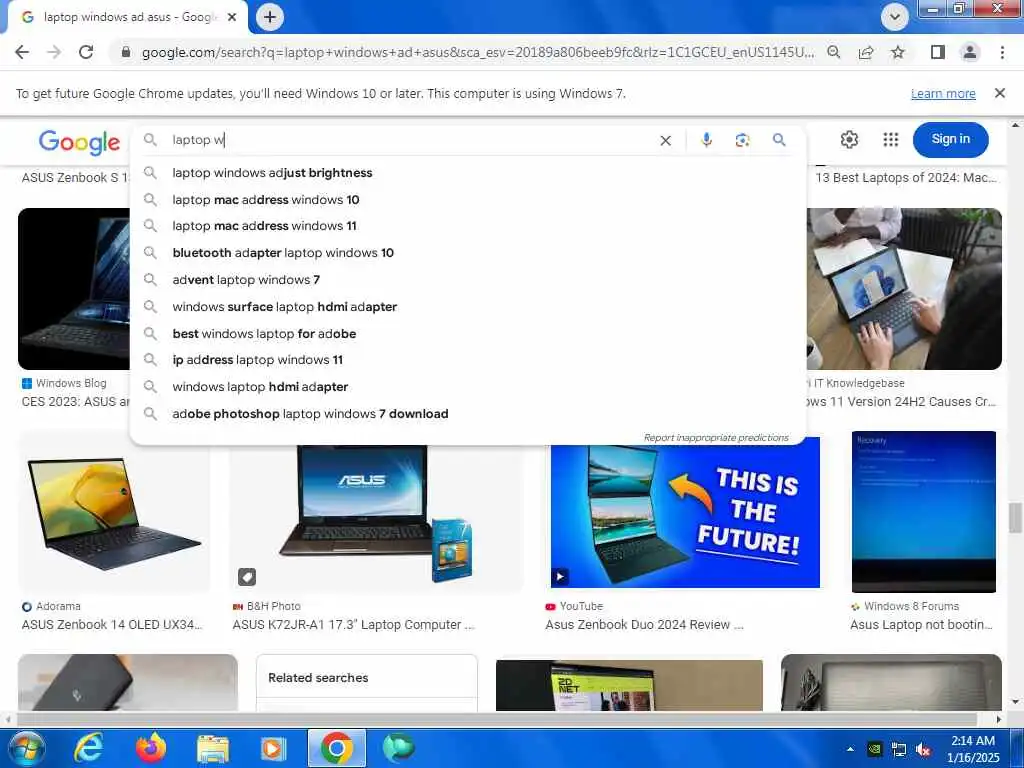Search by image with Google Lens
1024x768 pixels.
pyautogui.click(x=742, y=140)
